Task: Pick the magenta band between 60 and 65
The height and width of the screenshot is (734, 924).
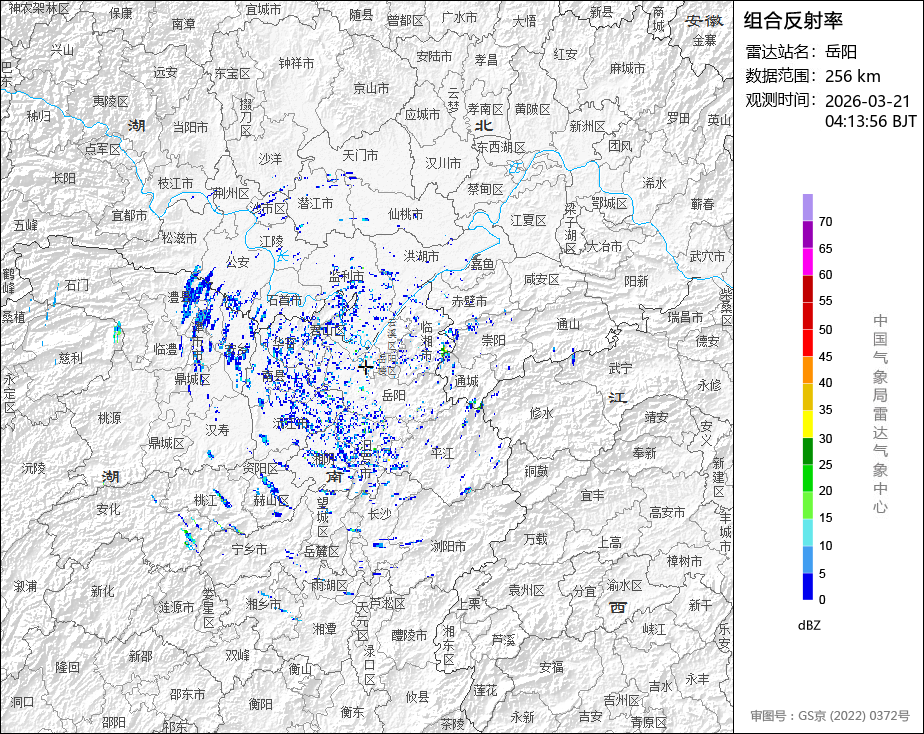Action: click(807, 262)
